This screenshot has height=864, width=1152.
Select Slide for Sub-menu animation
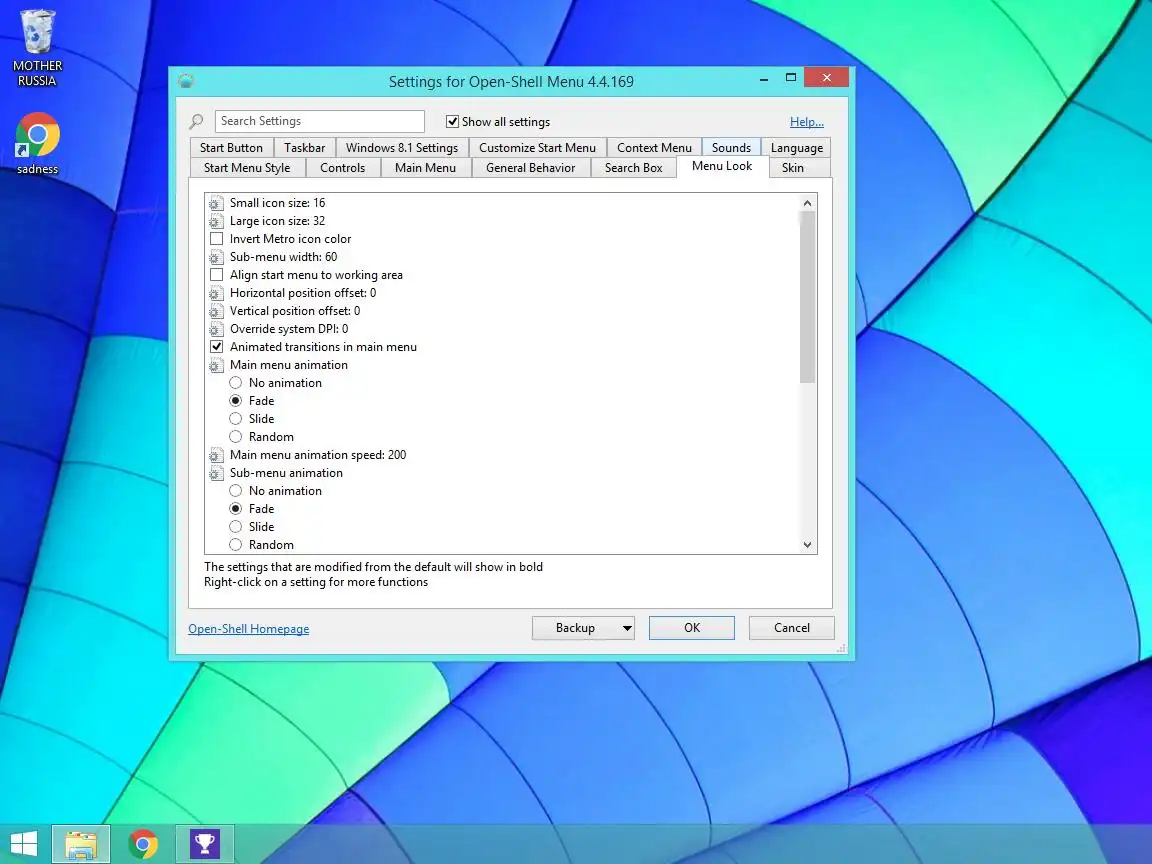tap(235, 527)
